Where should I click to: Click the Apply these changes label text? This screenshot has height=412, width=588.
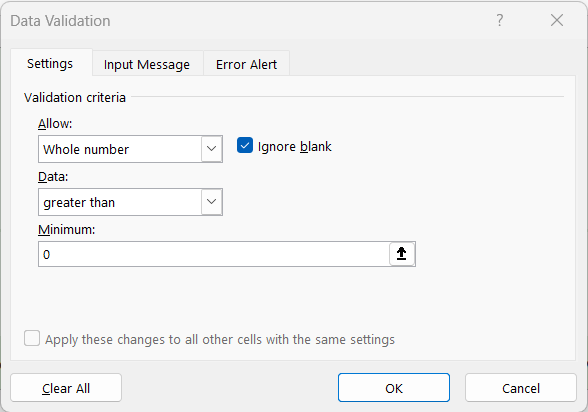(x=220, y=339)
